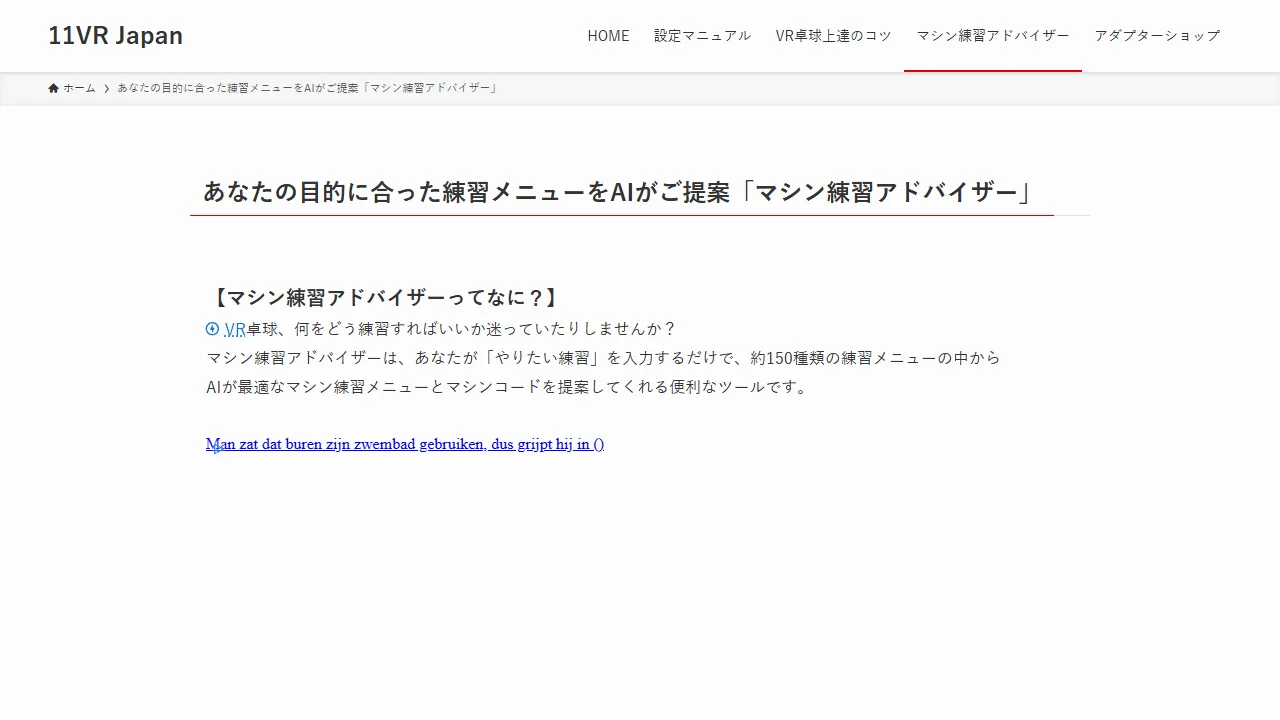This screenshot has width=1280, height=720.
Task: Open the アダプターショップ menu item
Action: click(x=1157, y=36)
